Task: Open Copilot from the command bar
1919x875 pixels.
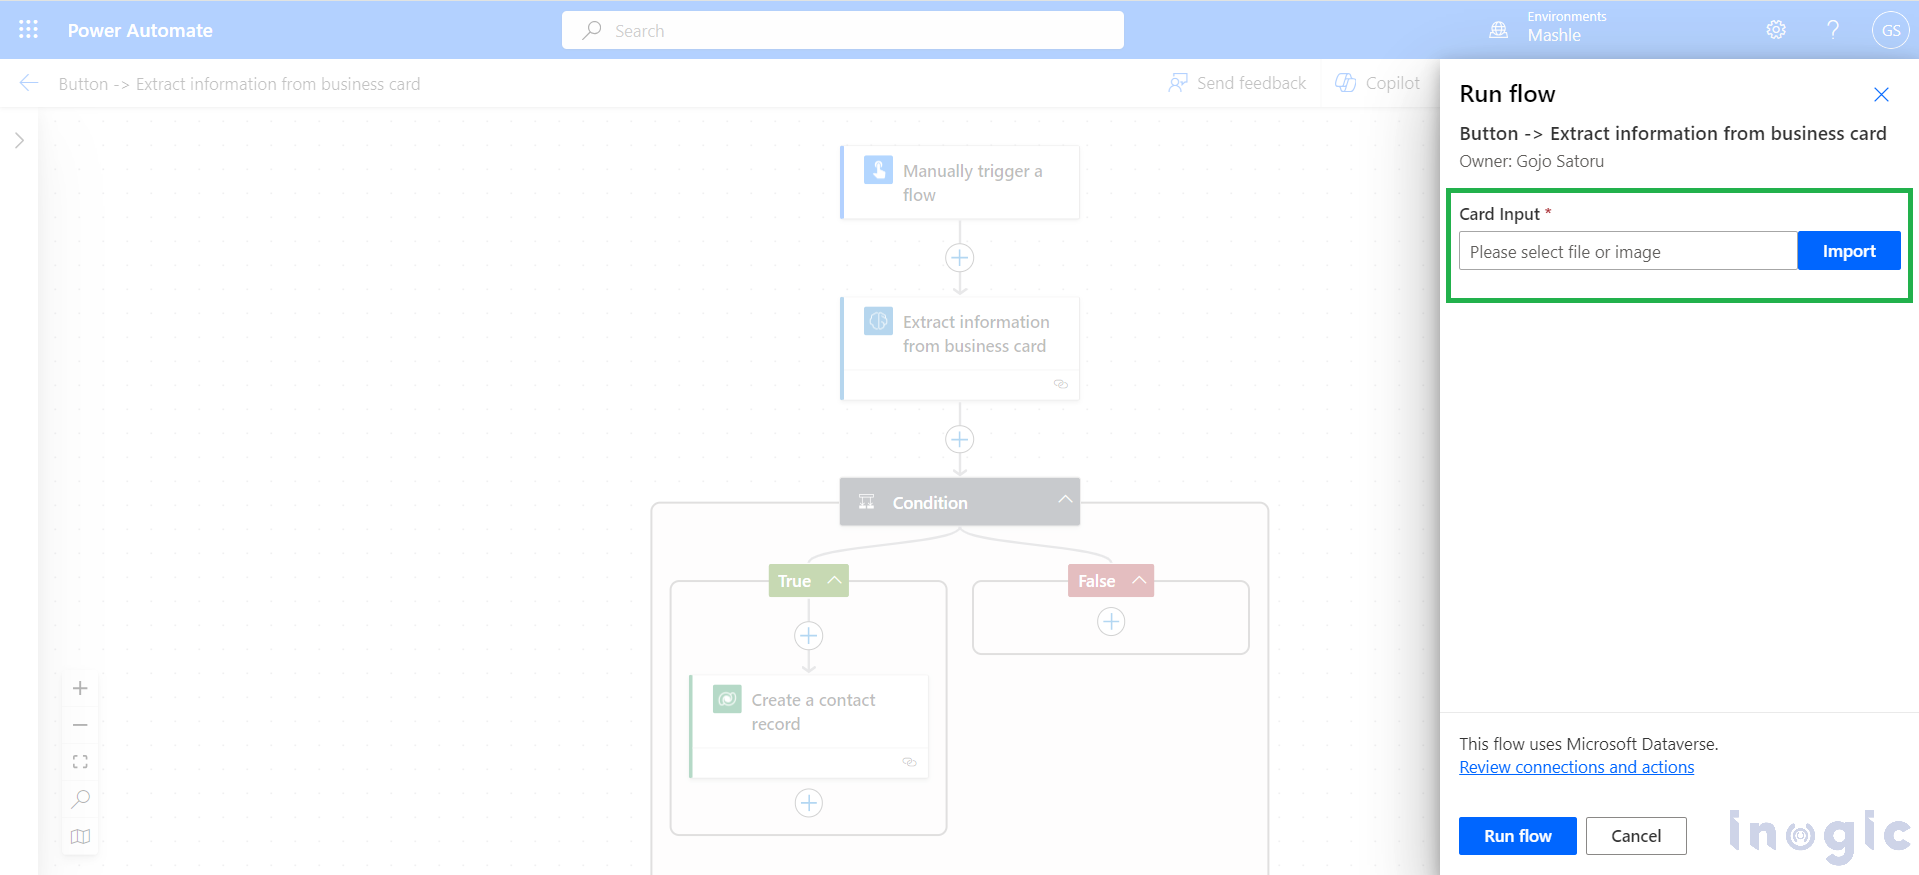Action: pos(1377,83)
